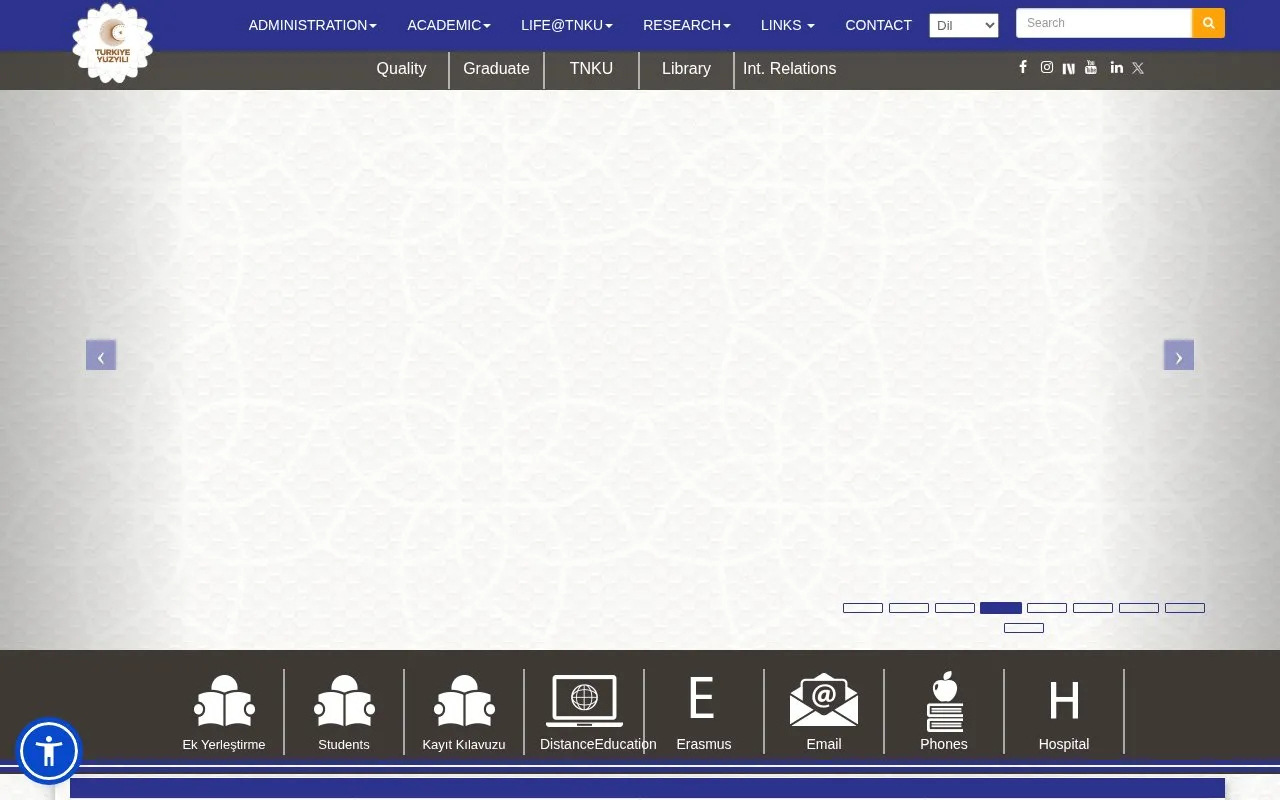The width and height of the screenshot is (1280, 800).
Task: Open the Phones apple-and-books icon
Action: 944,701
